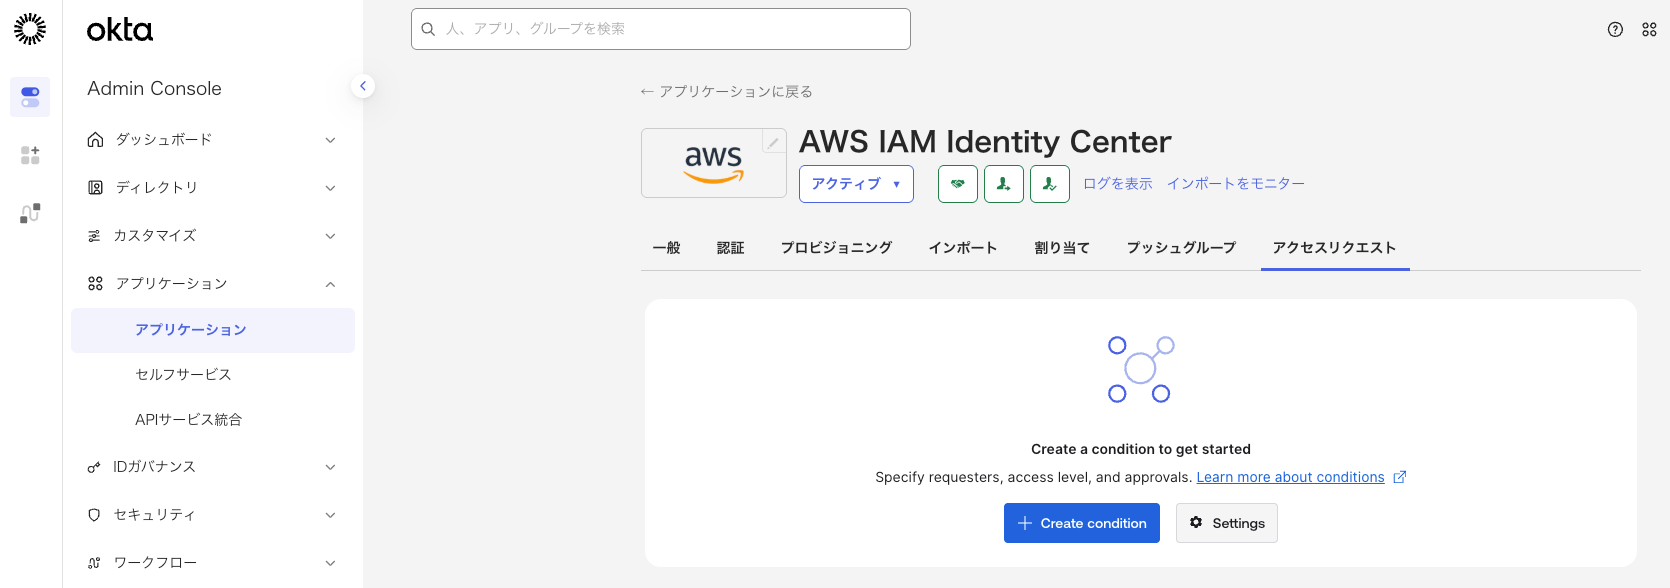Expand the ダッシュボード menu chevron
The height and width of the screenshot is (588, 1670).
pos(330,140)
